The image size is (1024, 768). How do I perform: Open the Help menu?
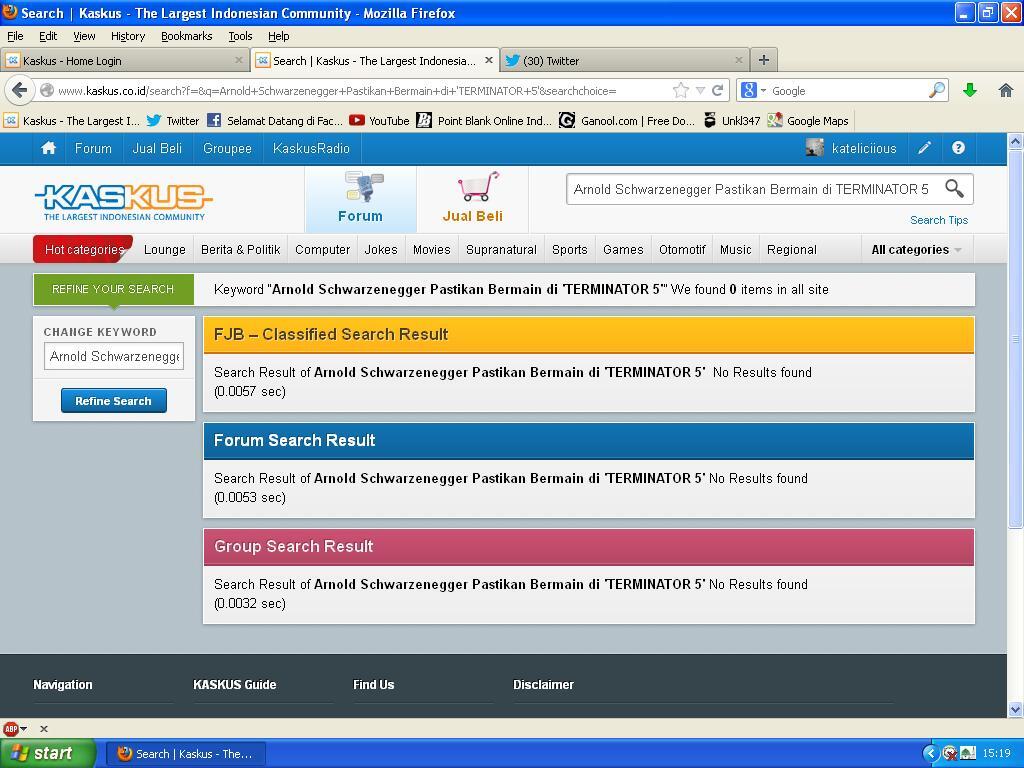click(279, 36)
